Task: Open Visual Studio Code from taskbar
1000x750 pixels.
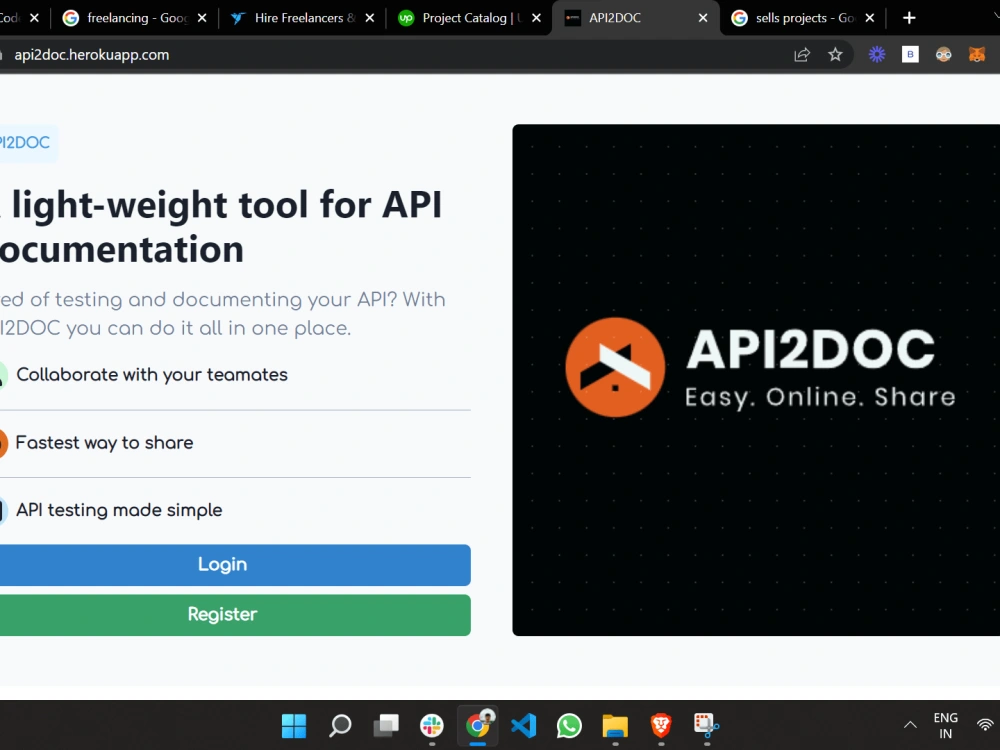Action: [x=524, y=725]
